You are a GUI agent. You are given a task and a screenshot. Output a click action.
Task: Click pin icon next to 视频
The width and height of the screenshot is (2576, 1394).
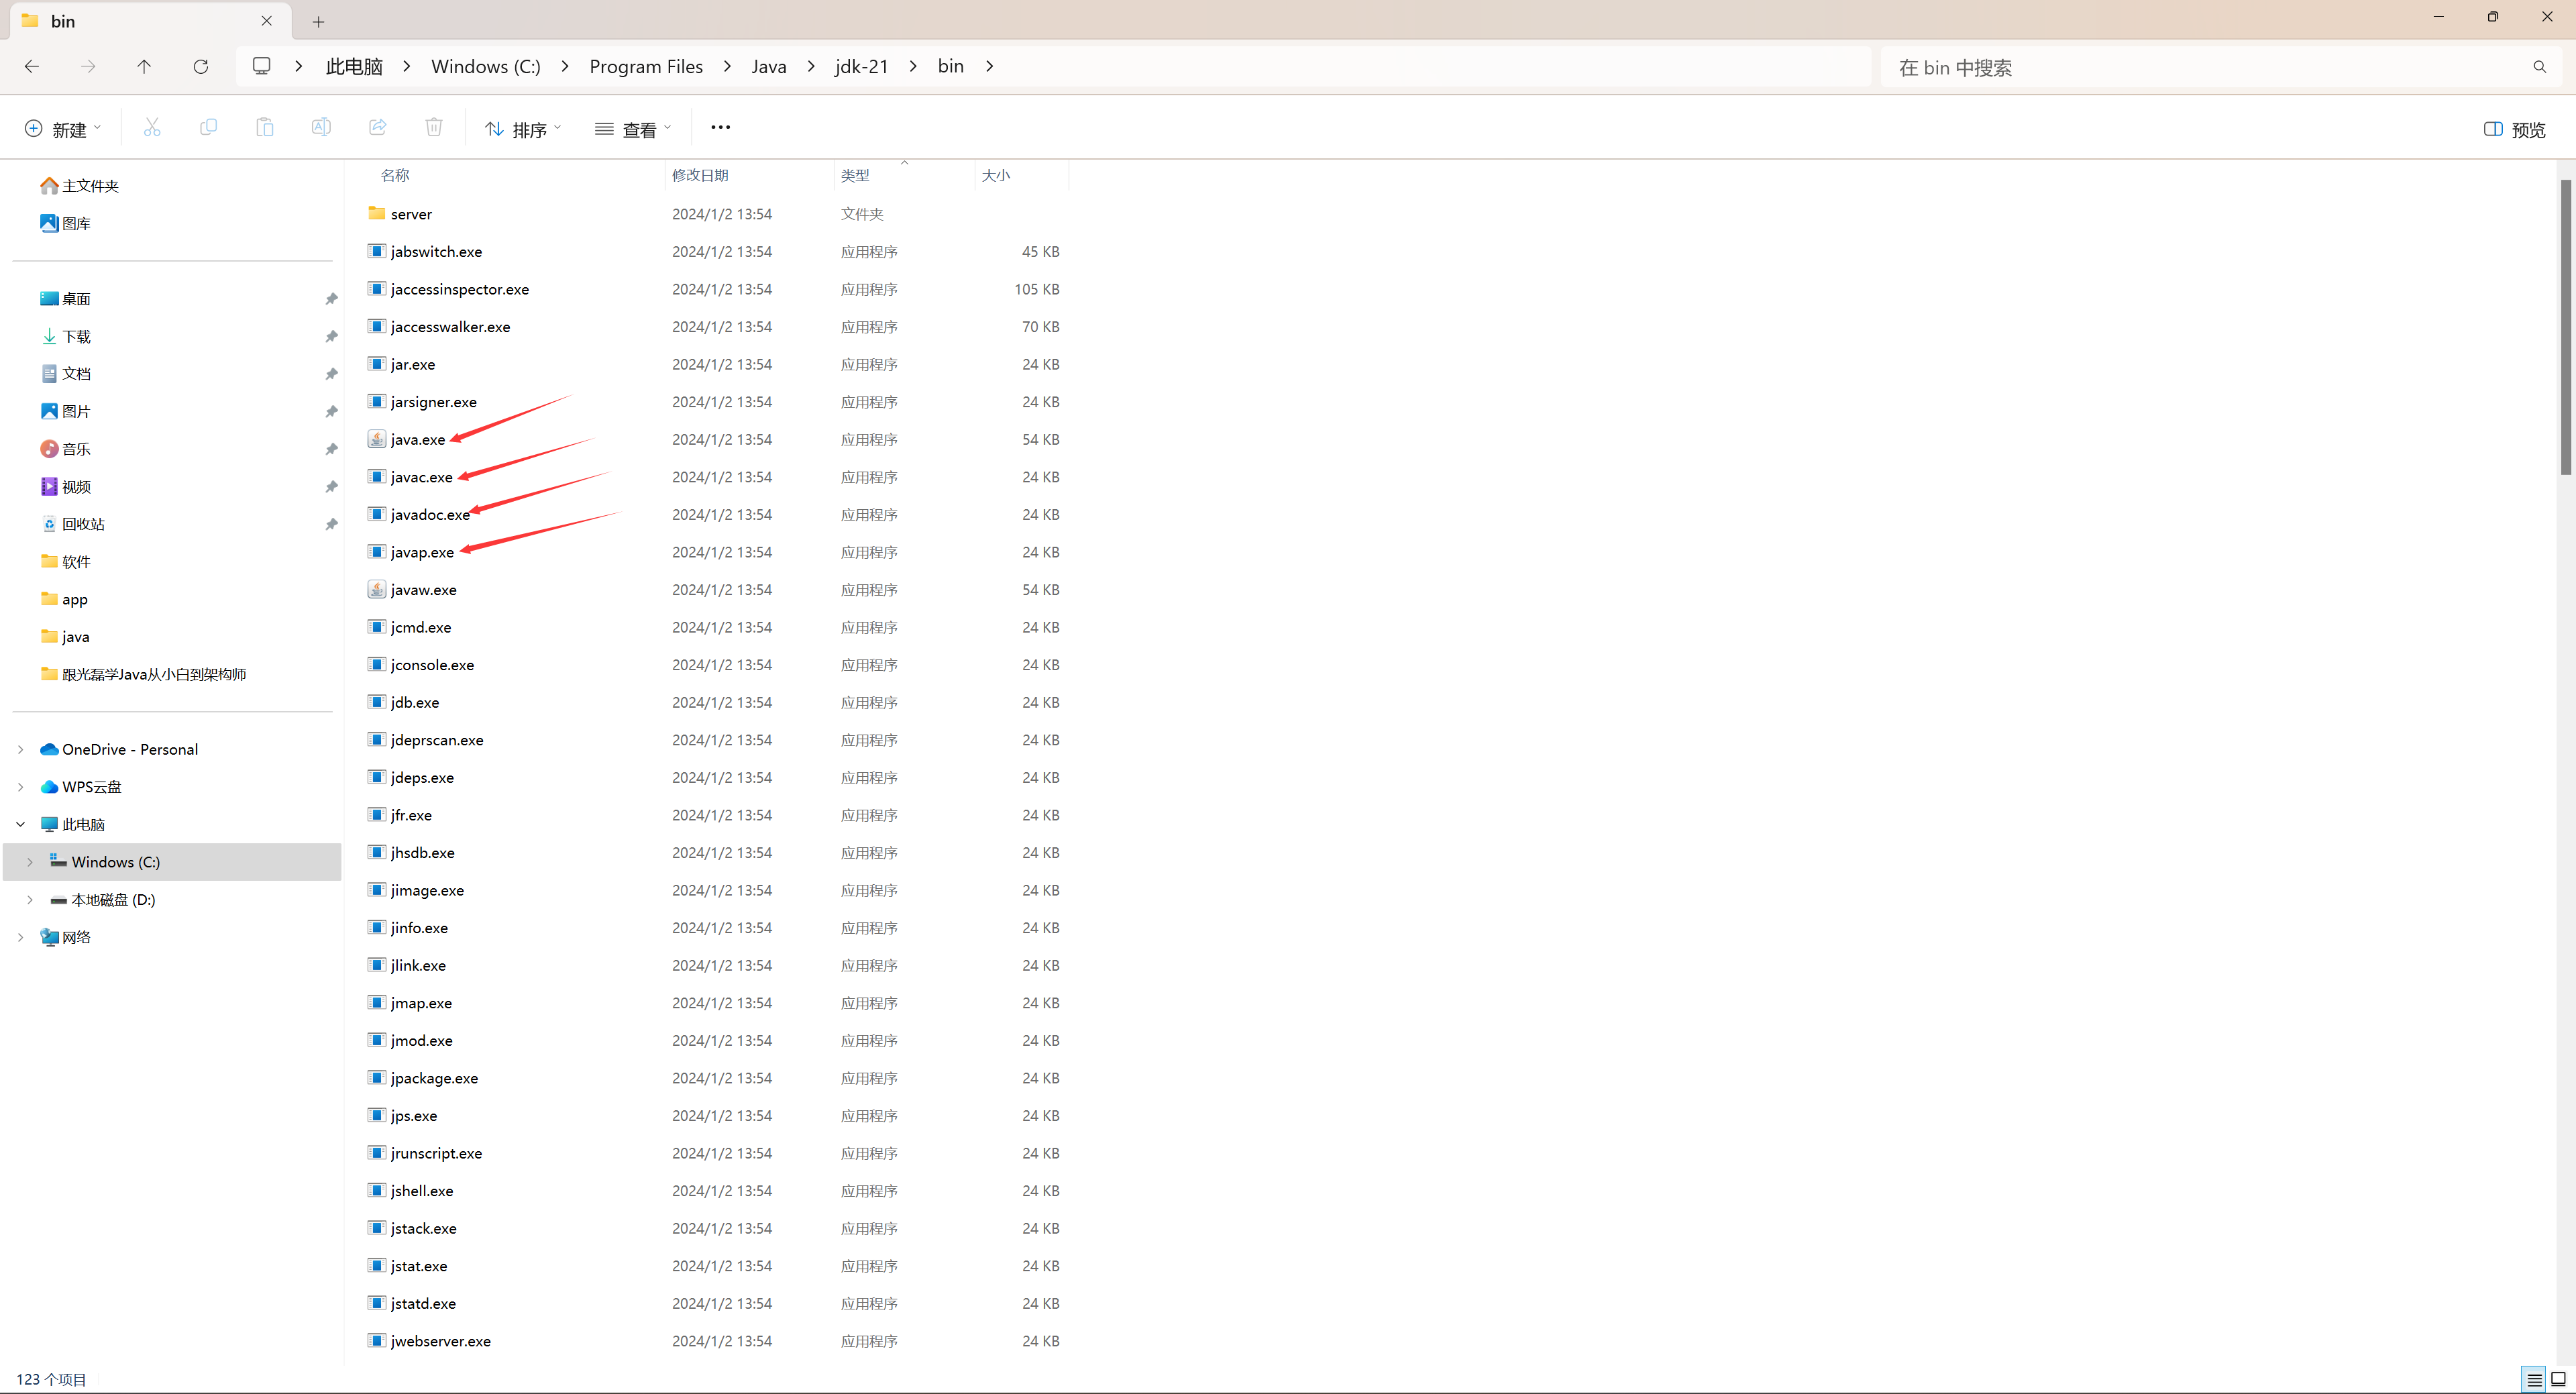pyautogui.click(x=331, y=487)
